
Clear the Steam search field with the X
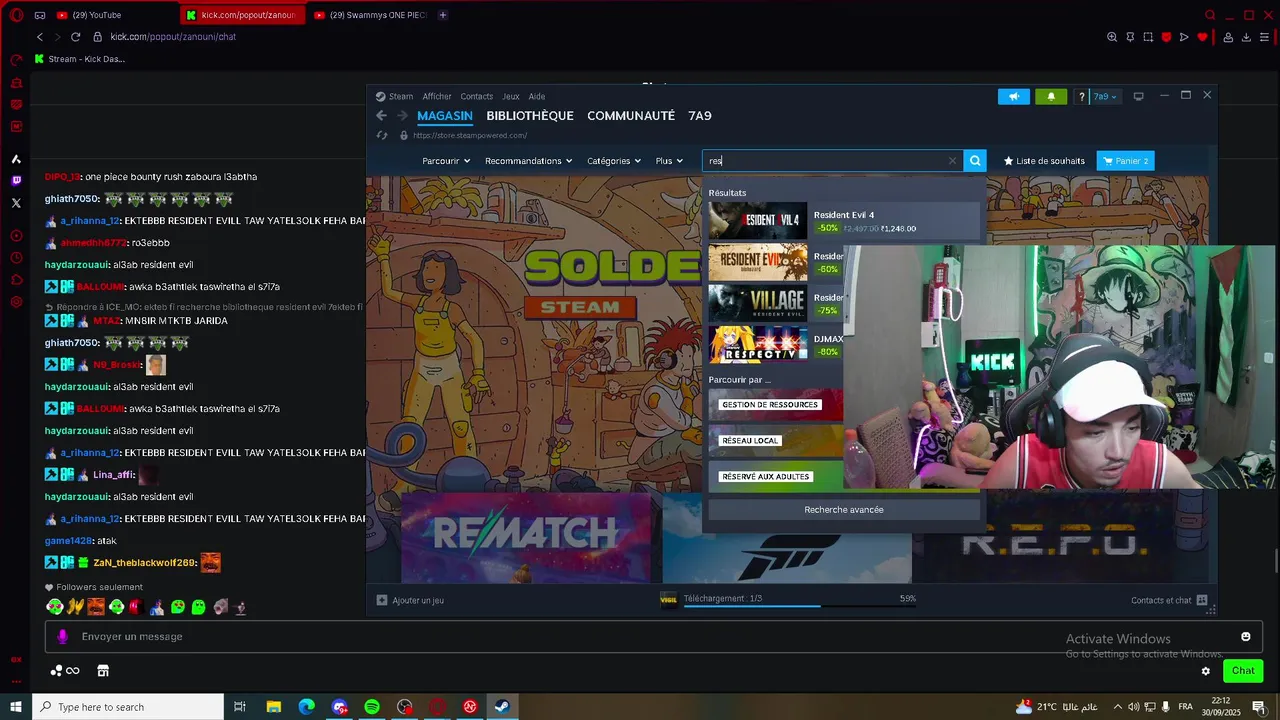pyautogui.click(x=952, y=160)
